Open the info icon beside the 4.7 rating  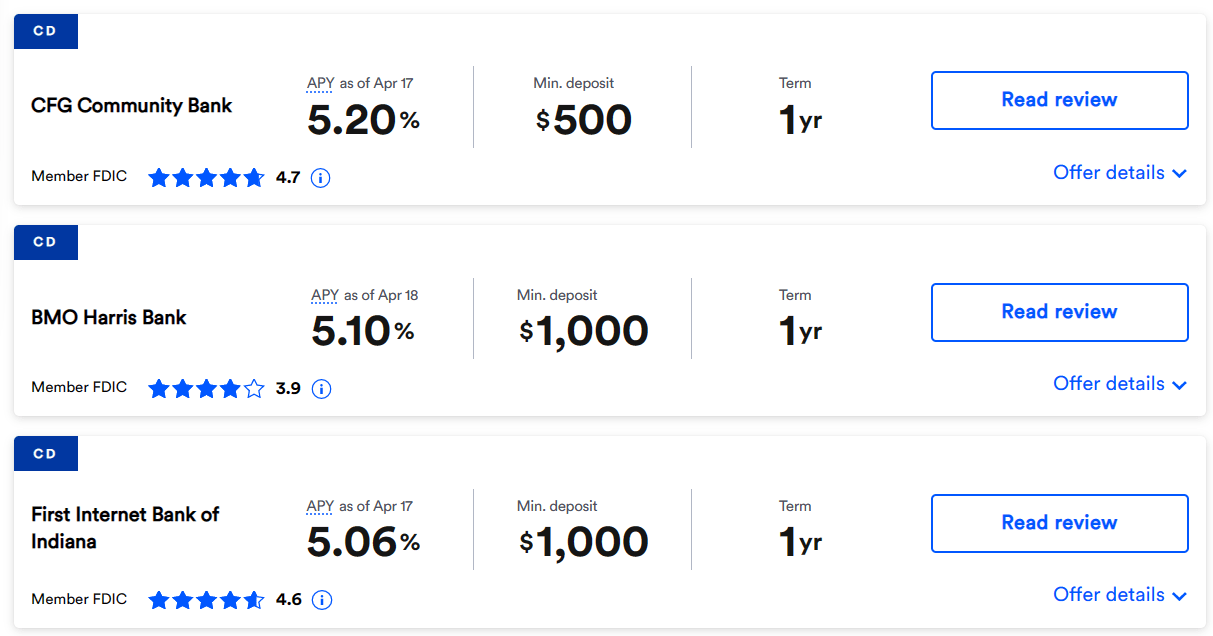coord(321,178)
